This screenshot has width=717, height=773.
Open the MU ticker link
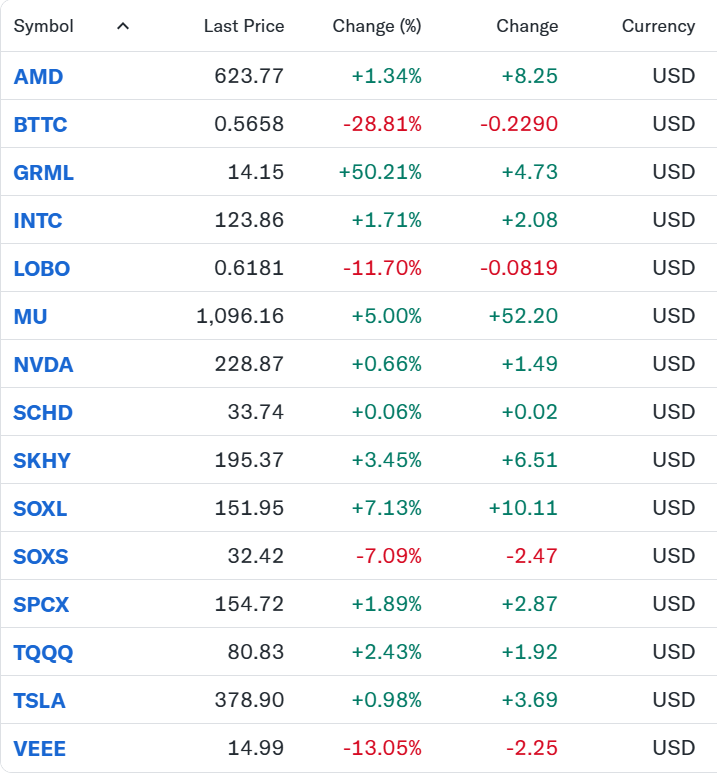tap(30, 316)
